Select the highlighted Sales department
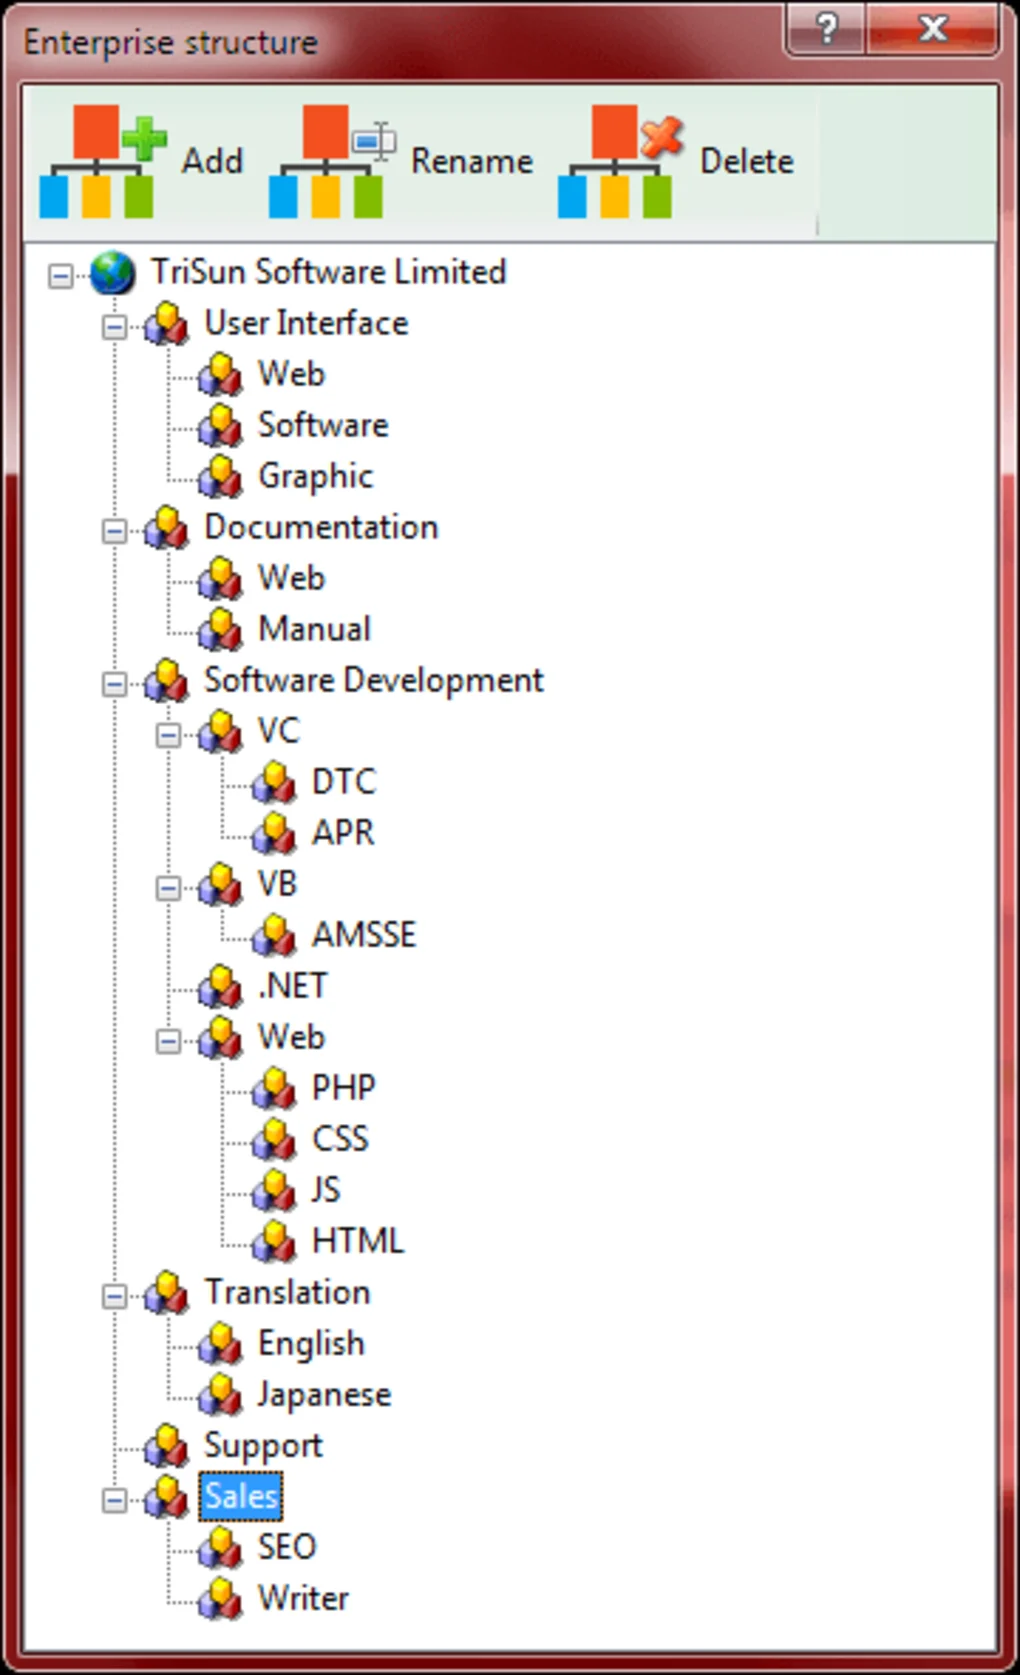1020x1675 pixels. click(241, 1497)
